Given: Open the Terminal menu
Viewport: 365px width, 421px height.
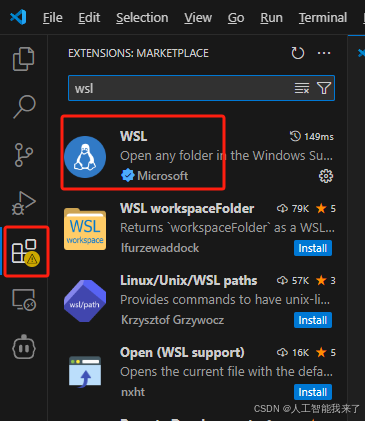Looking at the screenshot, I should pyautogui.click(x=323, y=17).
